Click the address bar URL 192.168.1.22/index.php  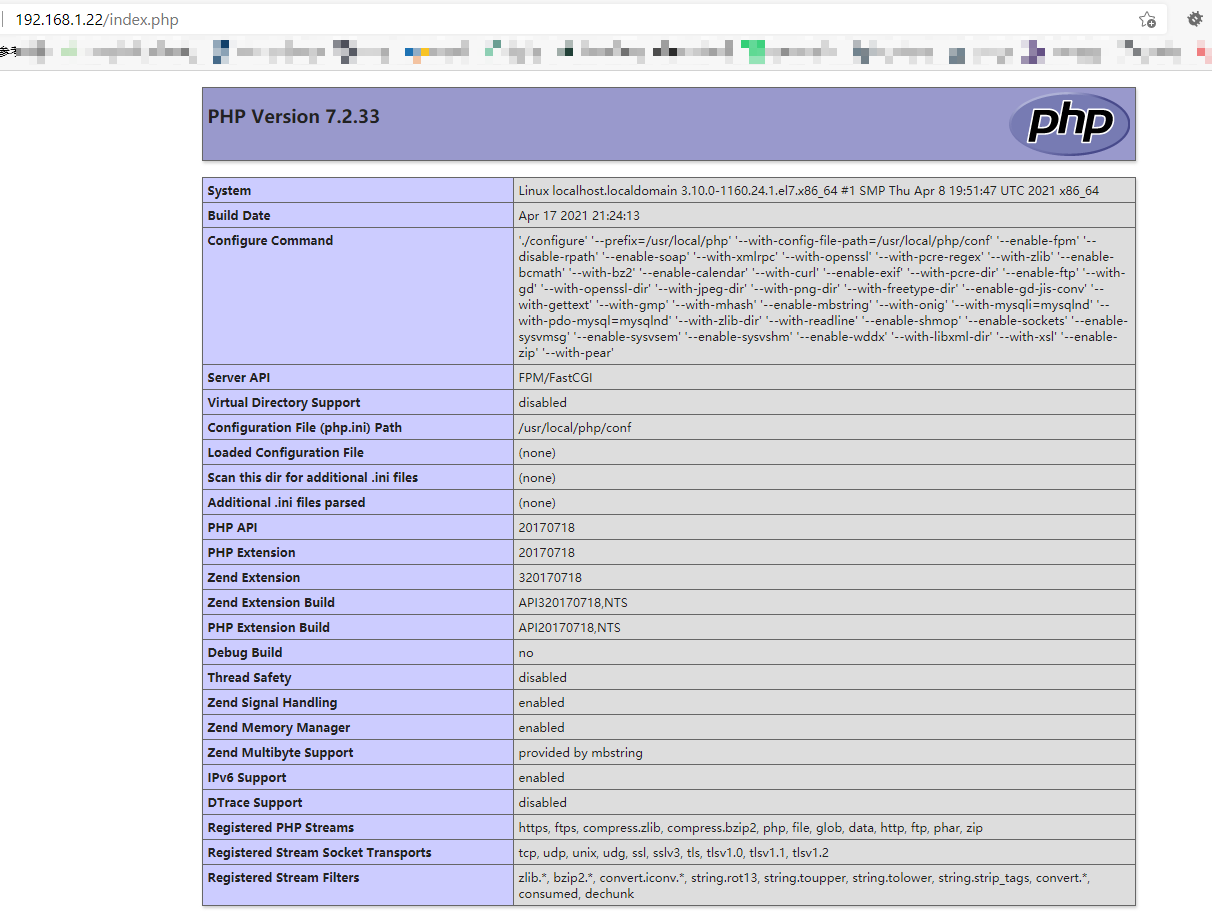(x=97, y=20)
